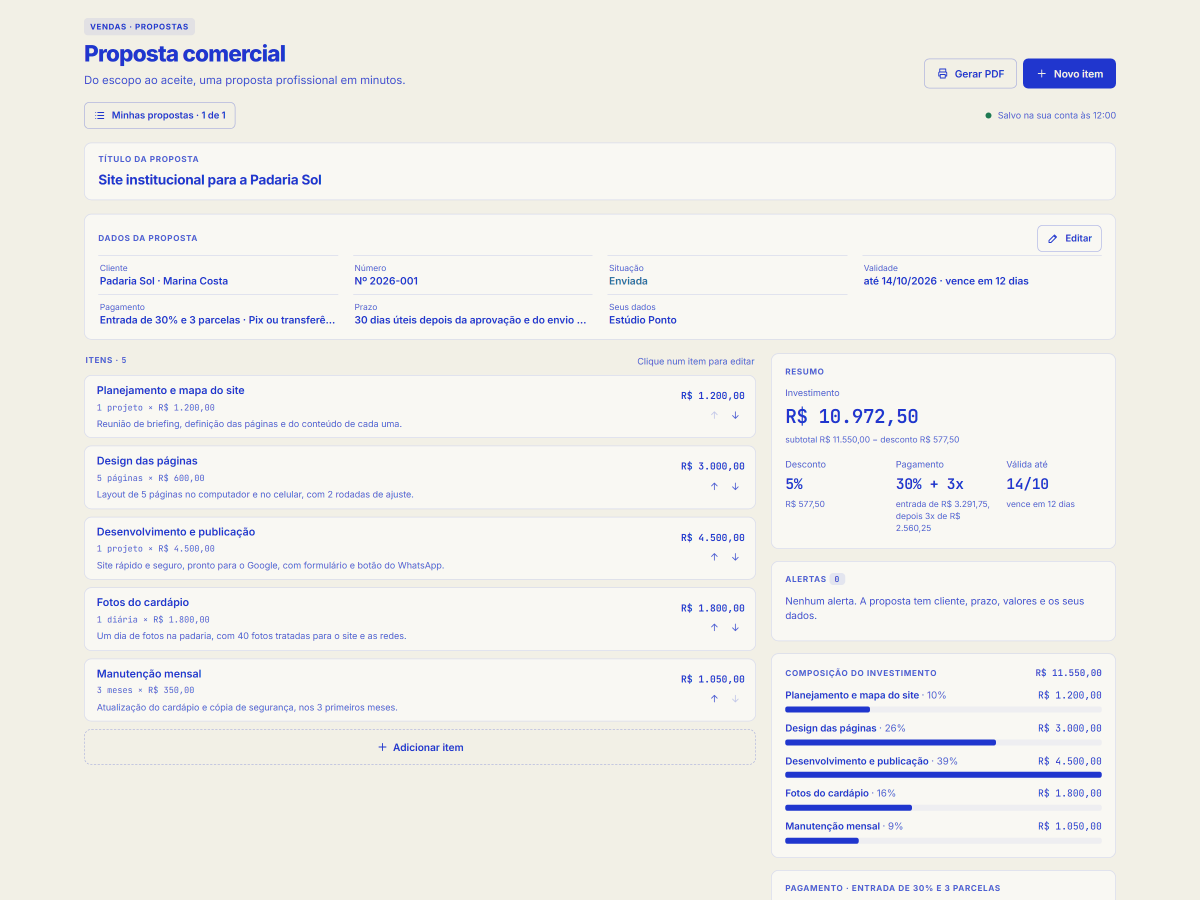Move Fotos do cardápio item down

(735, 628)
